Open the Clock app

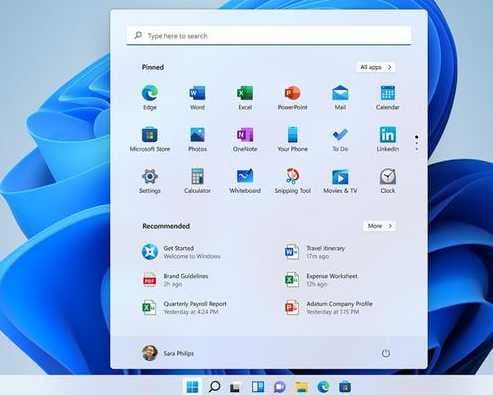tap(388, 181)
